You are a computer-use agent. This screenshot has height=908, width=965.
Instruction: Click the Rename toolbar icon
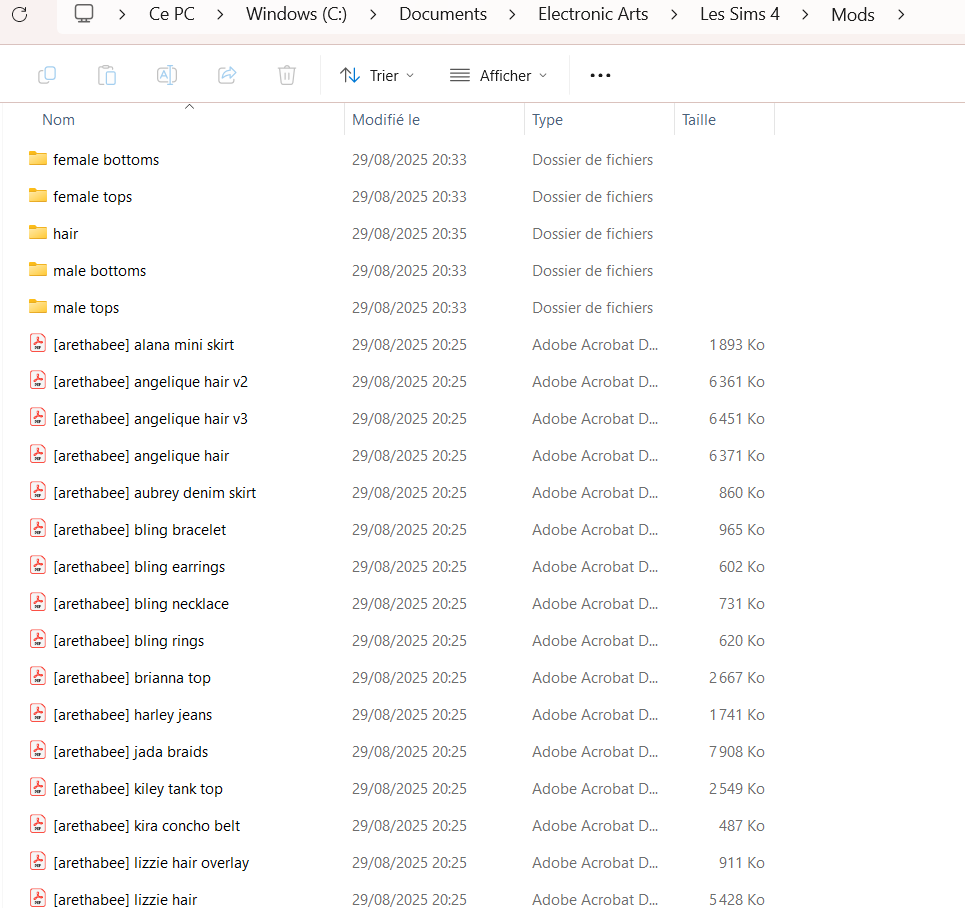pyautogui.click(x=167, y=75)
